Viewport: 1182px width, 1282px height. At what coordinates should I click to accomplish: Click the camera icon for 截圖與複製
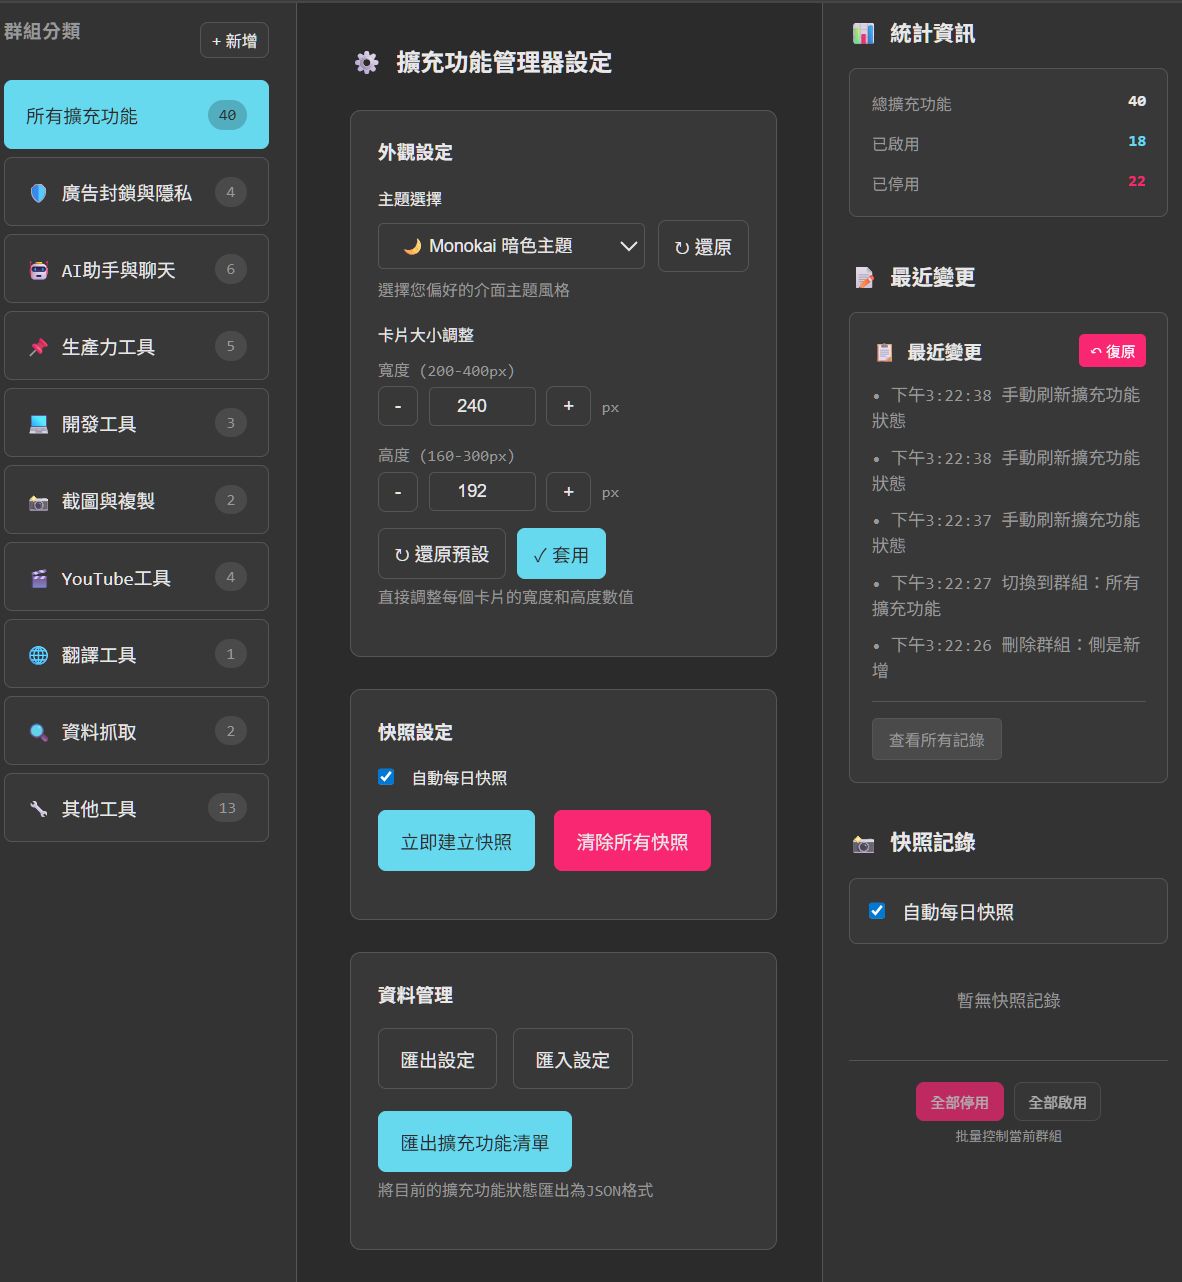(x=38, y=502)
